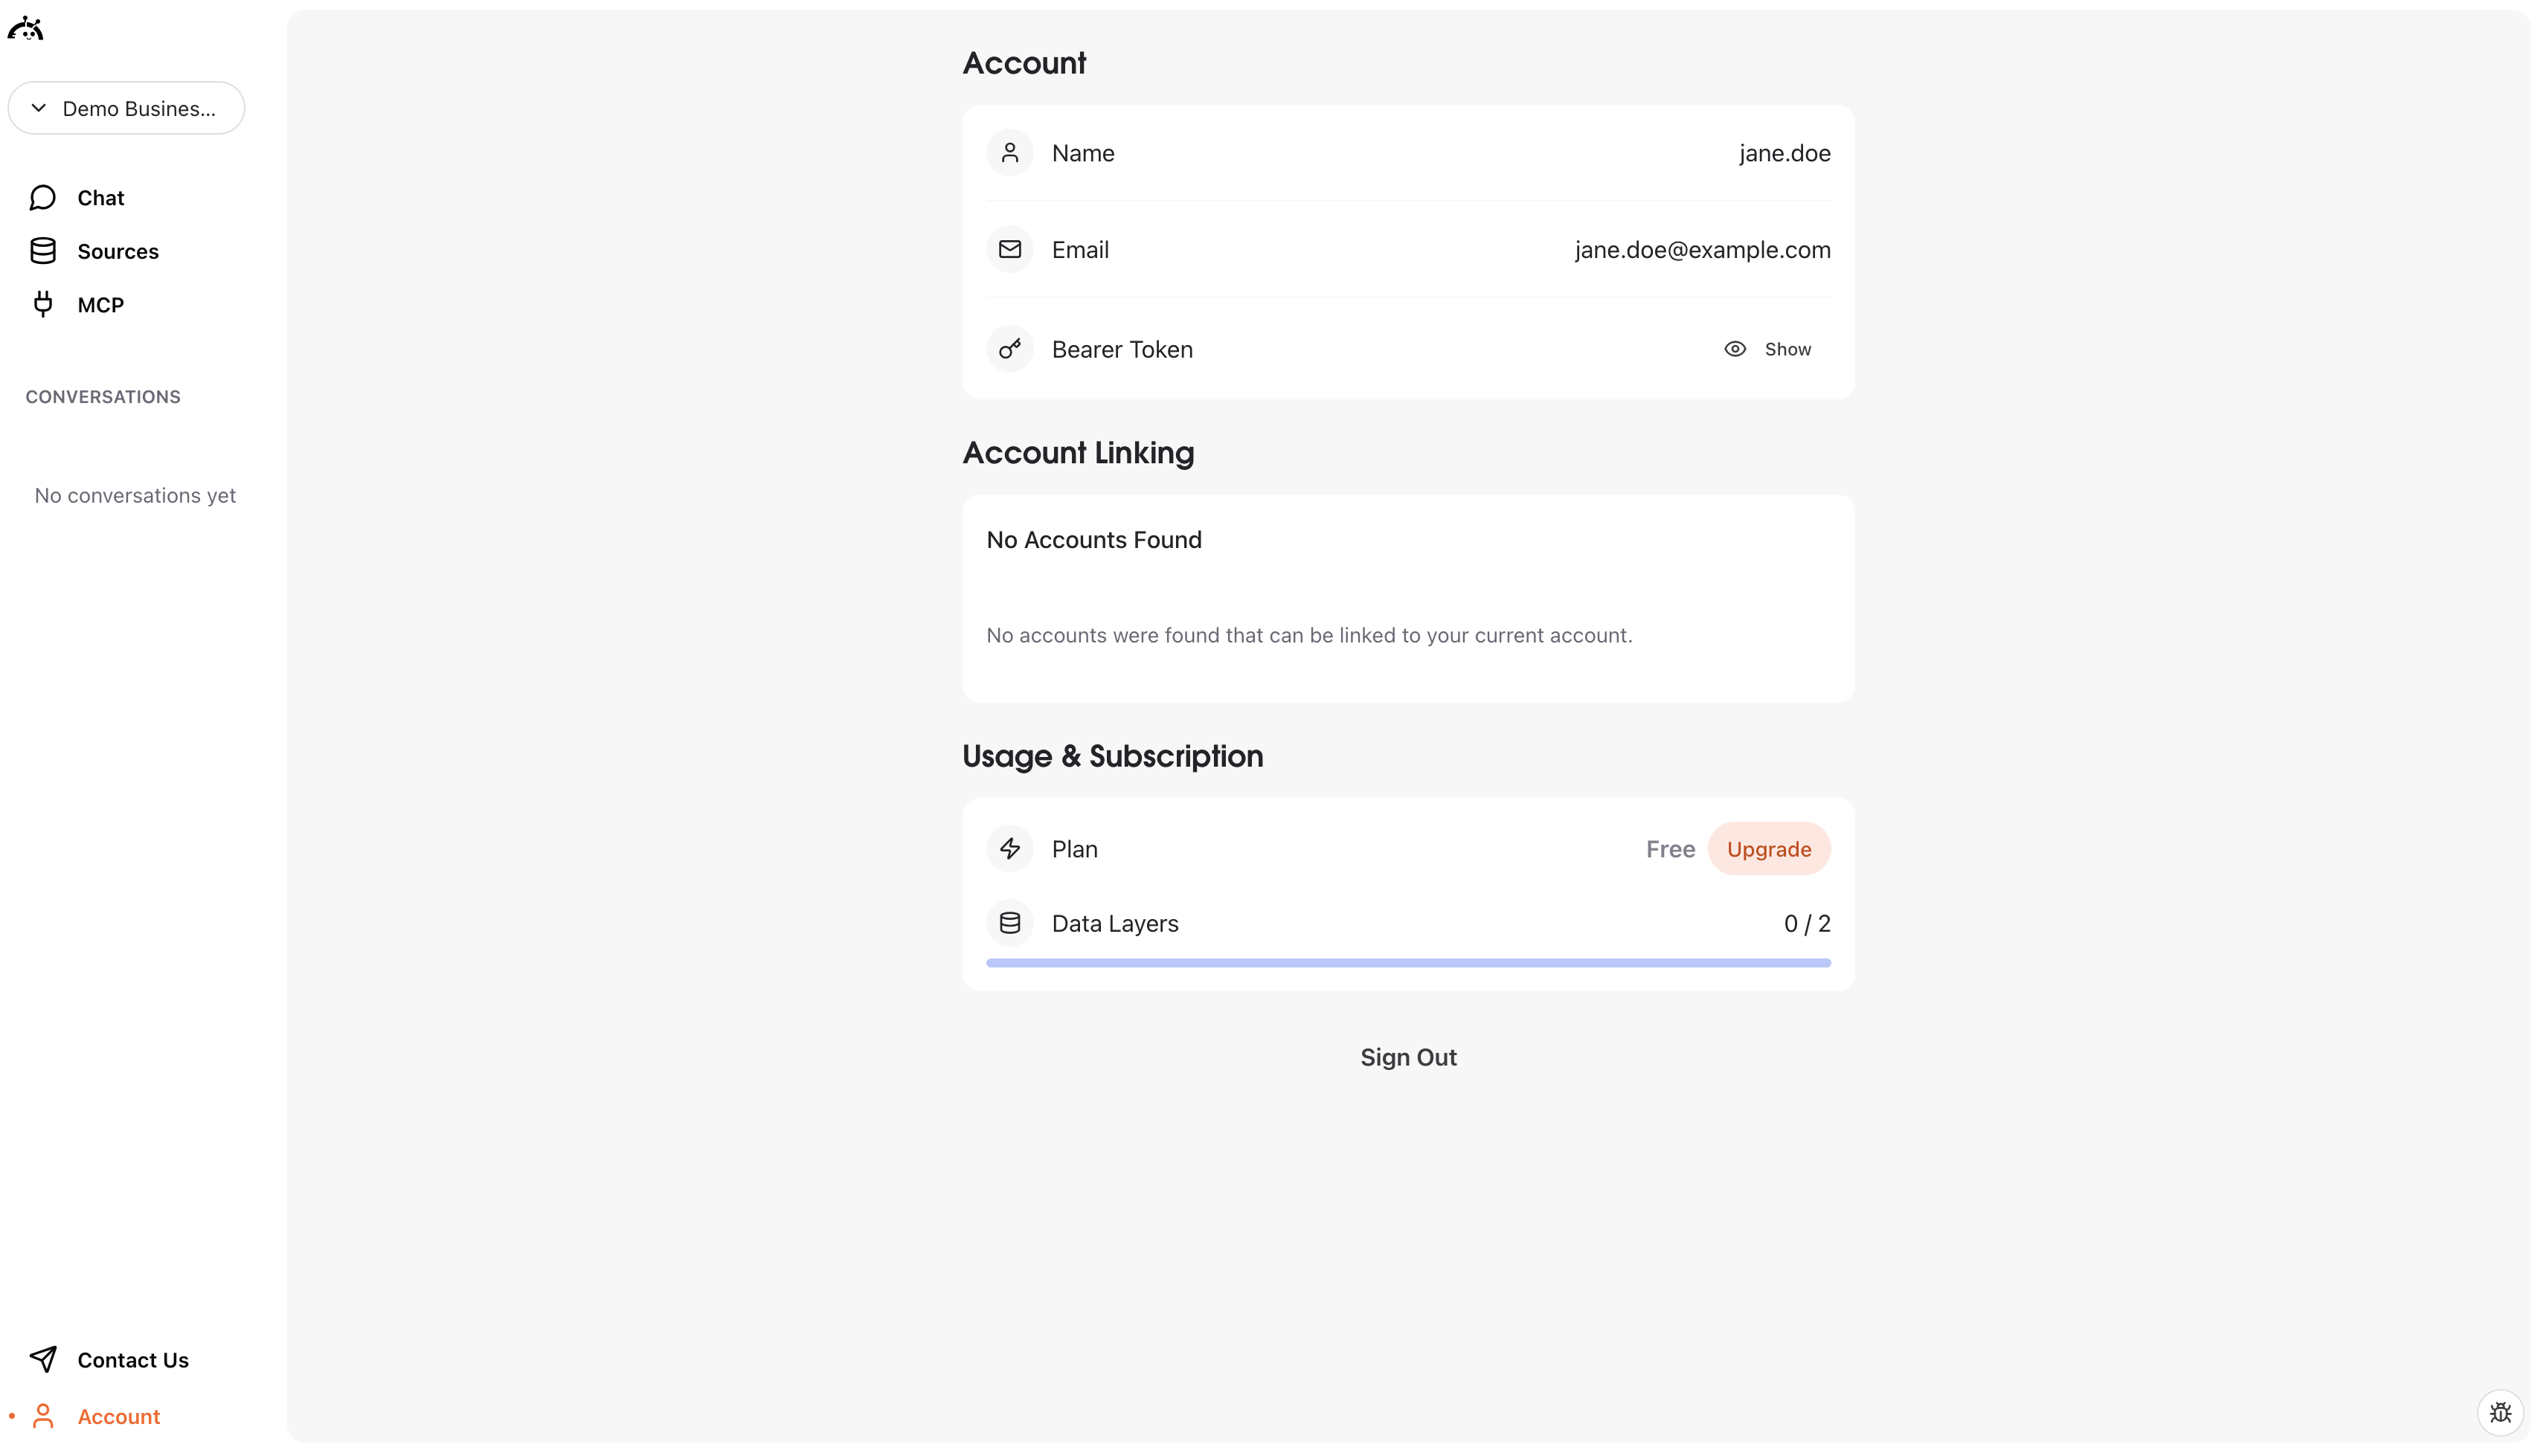This screenshot has height=1456, width=2541.
Task: Click the Data Layers usage progress bar
Action: (x=1408, y=961)
